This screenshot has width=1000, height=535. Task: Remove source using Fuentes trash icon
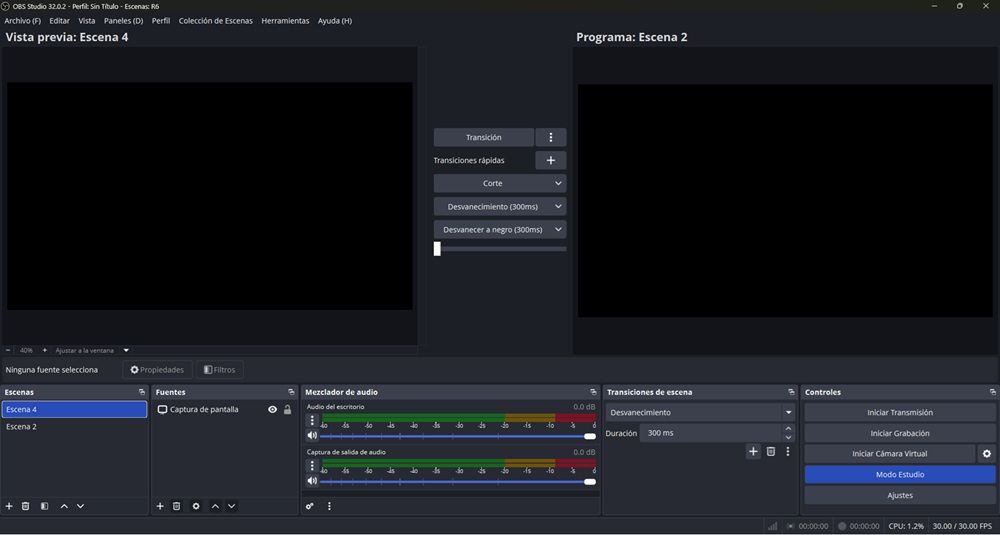[x=177, y=506]
